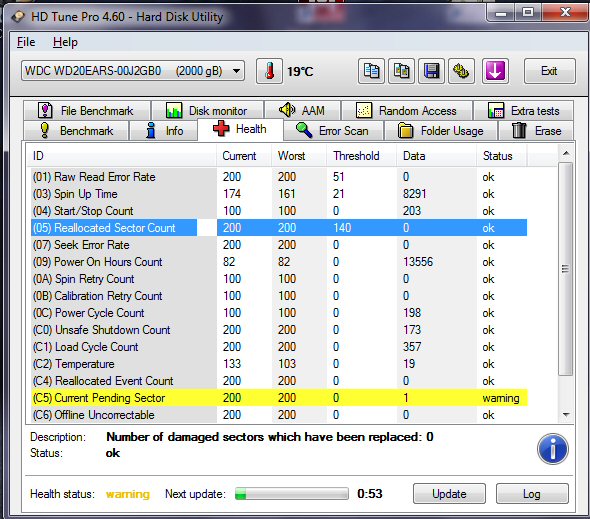Screen dimensions: 590x519
Task: Open the Erase tab
Action: (x=536, y=131)
